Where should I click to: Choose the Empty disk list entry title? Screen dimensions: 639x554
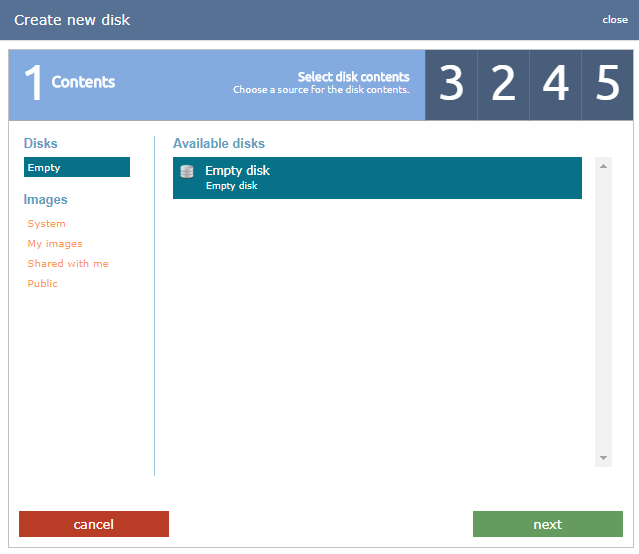237,171
